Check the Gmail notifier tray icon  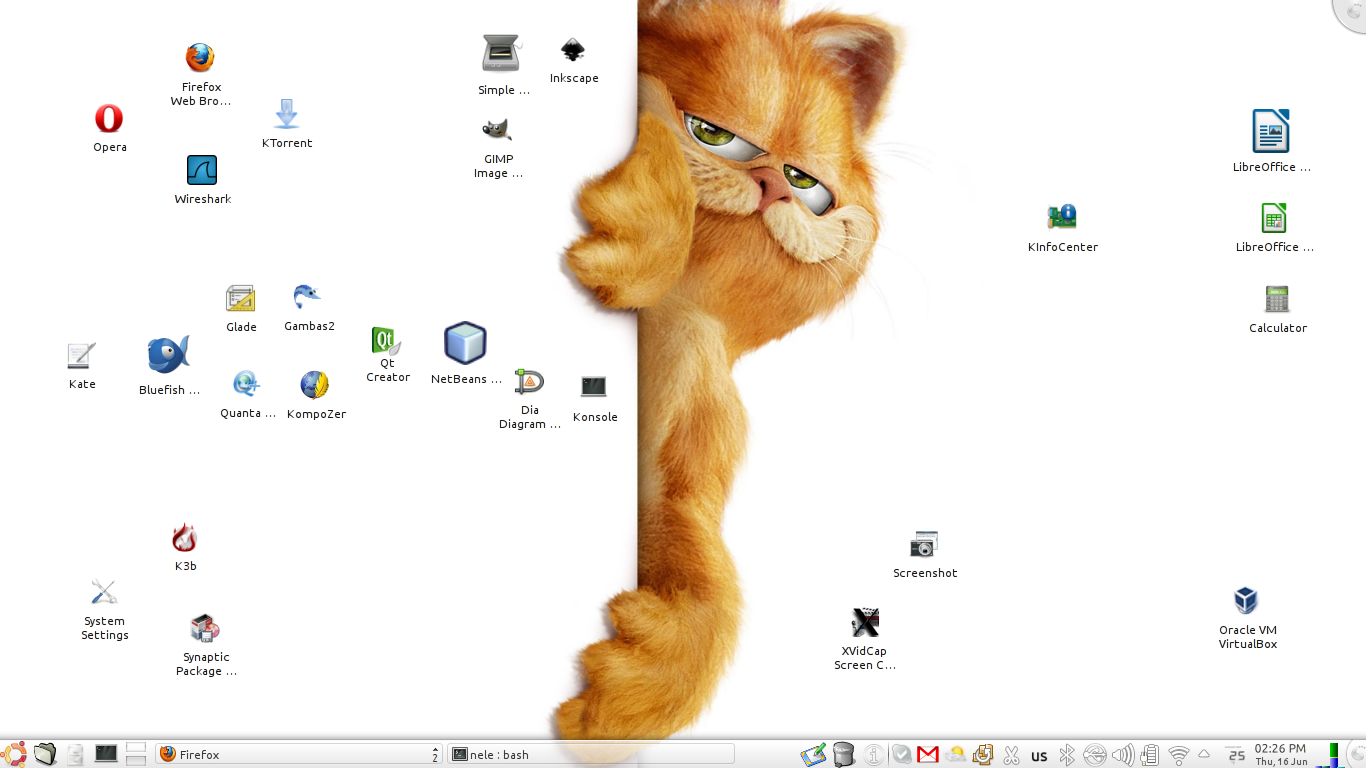tap(928, 755)
